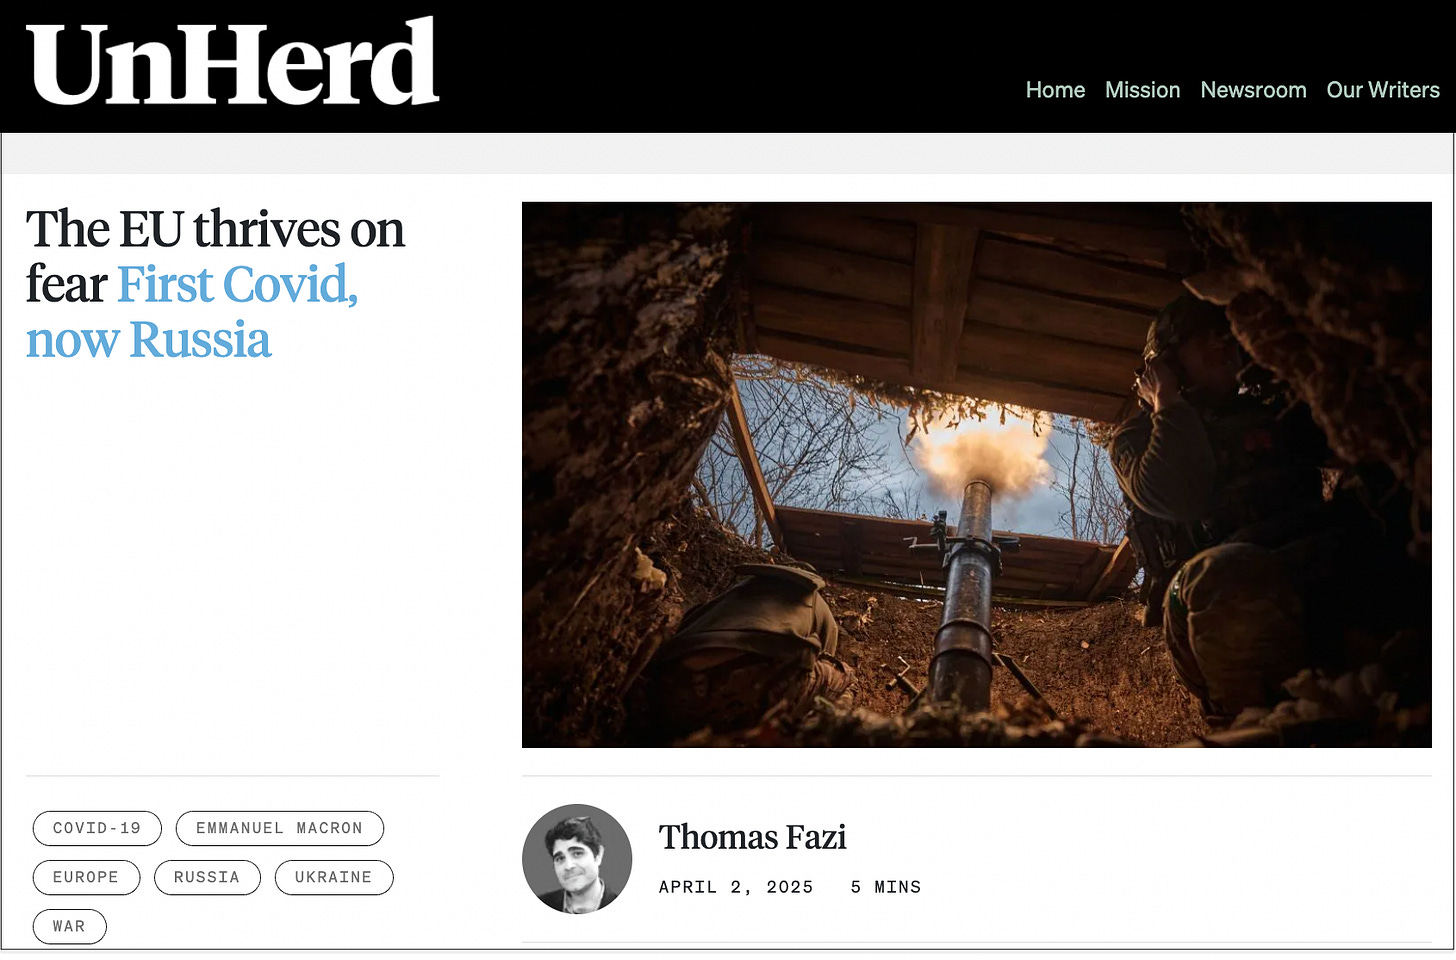Open the Europe tag
Screen dimensions: 1456x960
[86, 877]
